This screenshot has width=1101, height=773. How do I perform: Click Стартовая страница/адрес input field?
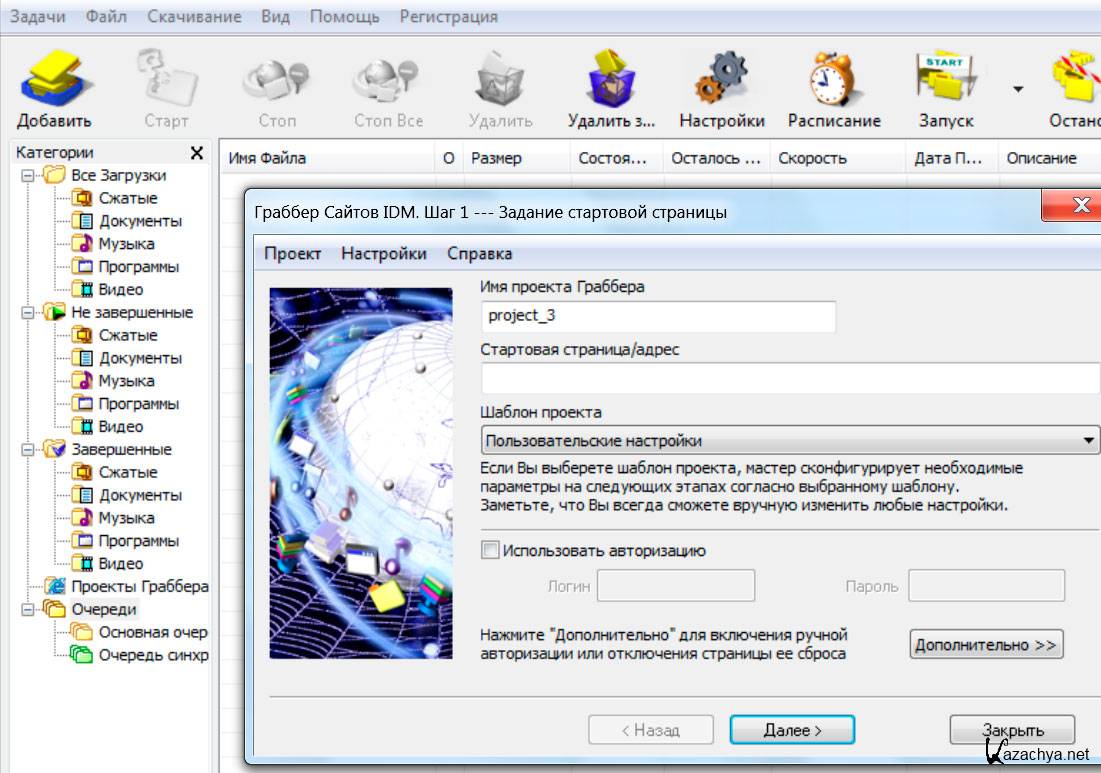point(790,380)
